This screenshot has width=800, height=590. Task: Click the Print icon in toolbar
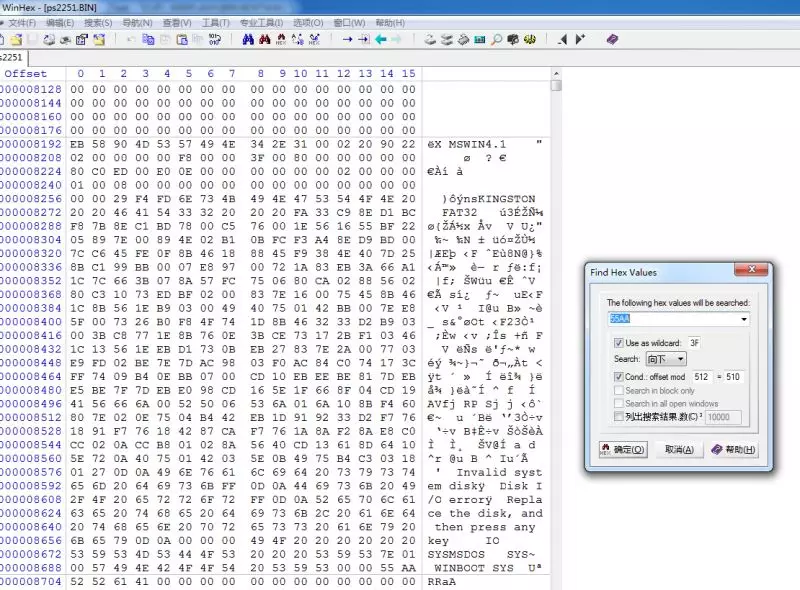[65, 40]
